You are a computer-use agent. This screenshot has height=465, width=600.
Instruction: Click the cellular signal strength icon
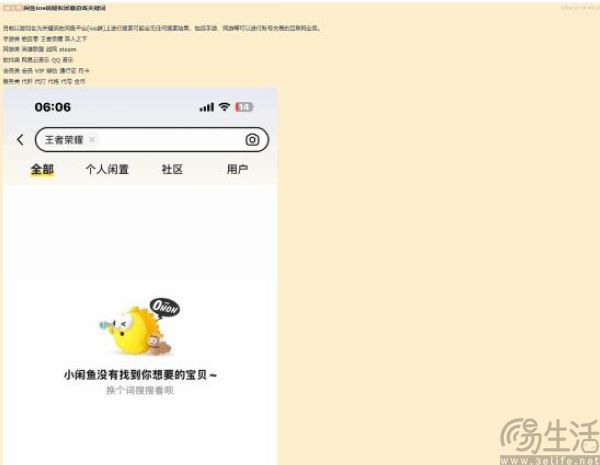click(207, 108)
